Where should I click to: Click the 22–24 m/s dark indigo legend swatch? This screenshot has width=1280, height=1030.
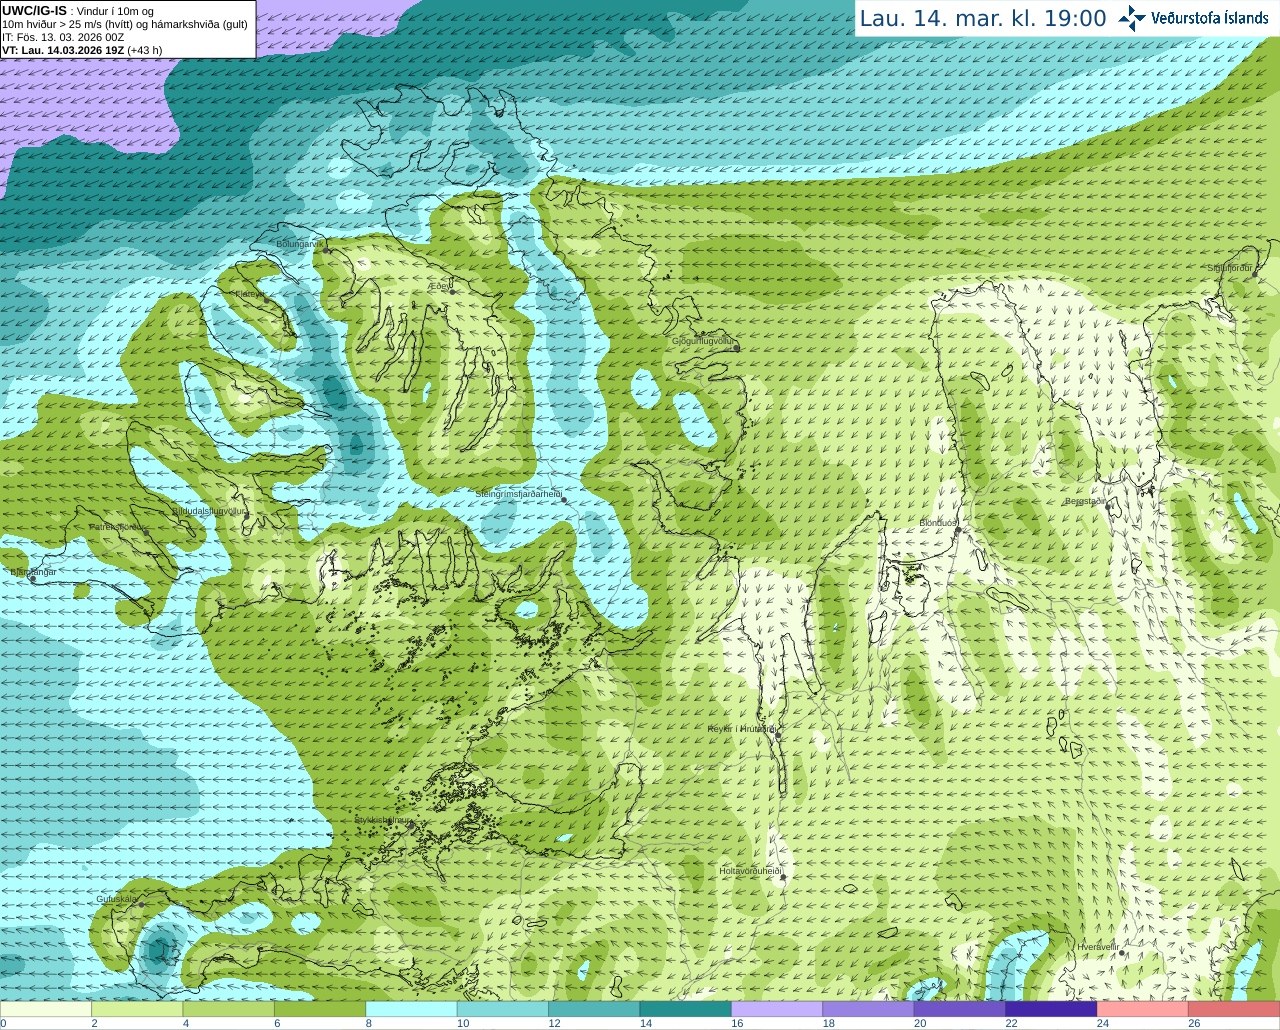(x=1051, y=1009)
